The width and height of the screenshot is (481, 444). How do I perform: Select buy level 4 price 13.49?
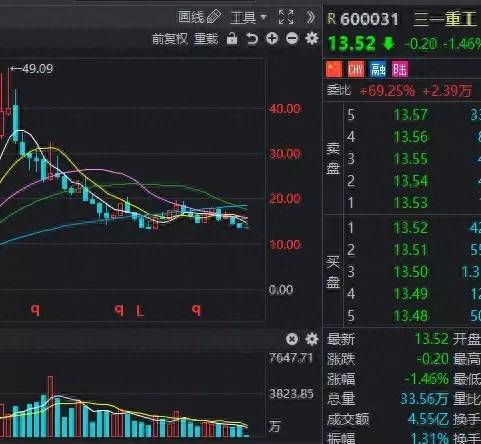(410, 294)
